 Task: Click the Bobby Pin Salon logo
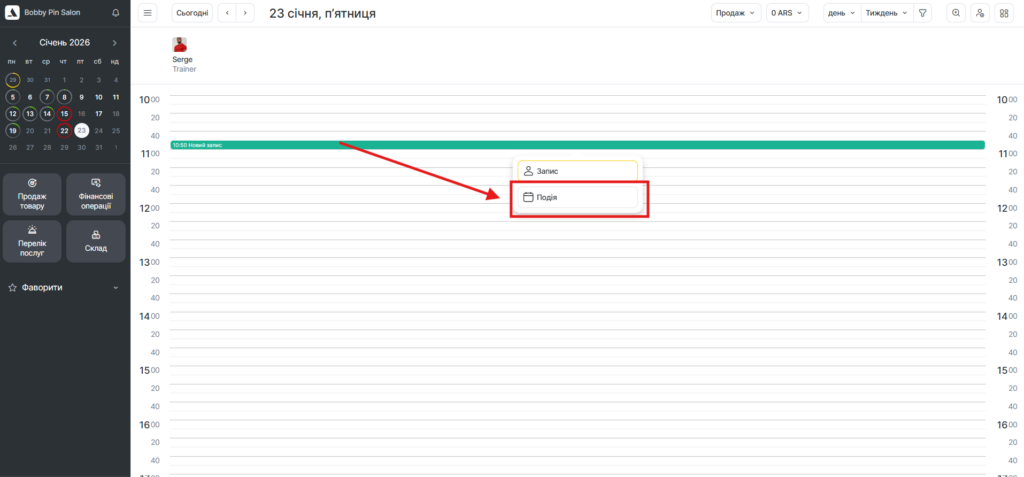point(13,13)
